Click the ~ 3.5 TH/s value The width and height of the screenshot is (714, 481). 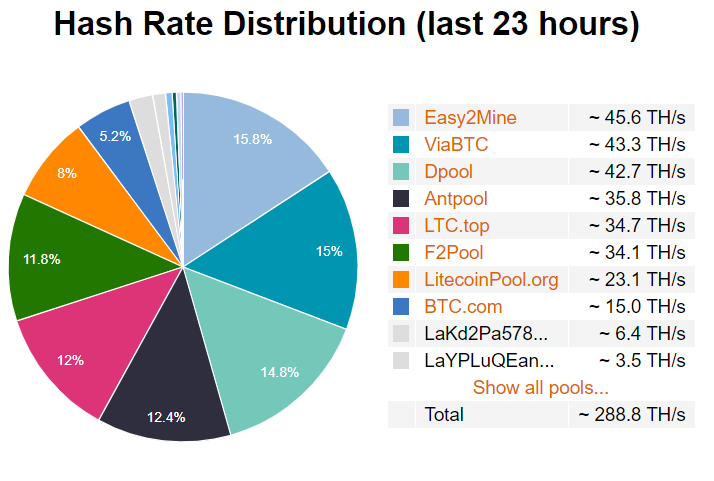(x=642, y=361)
